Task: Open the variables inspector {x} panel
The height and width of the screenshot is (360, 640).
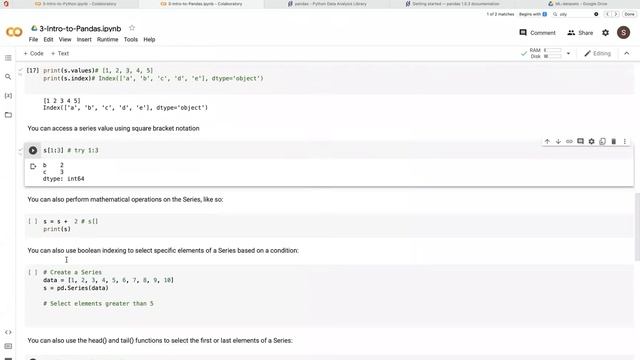Action: click(x=8, y=96)
